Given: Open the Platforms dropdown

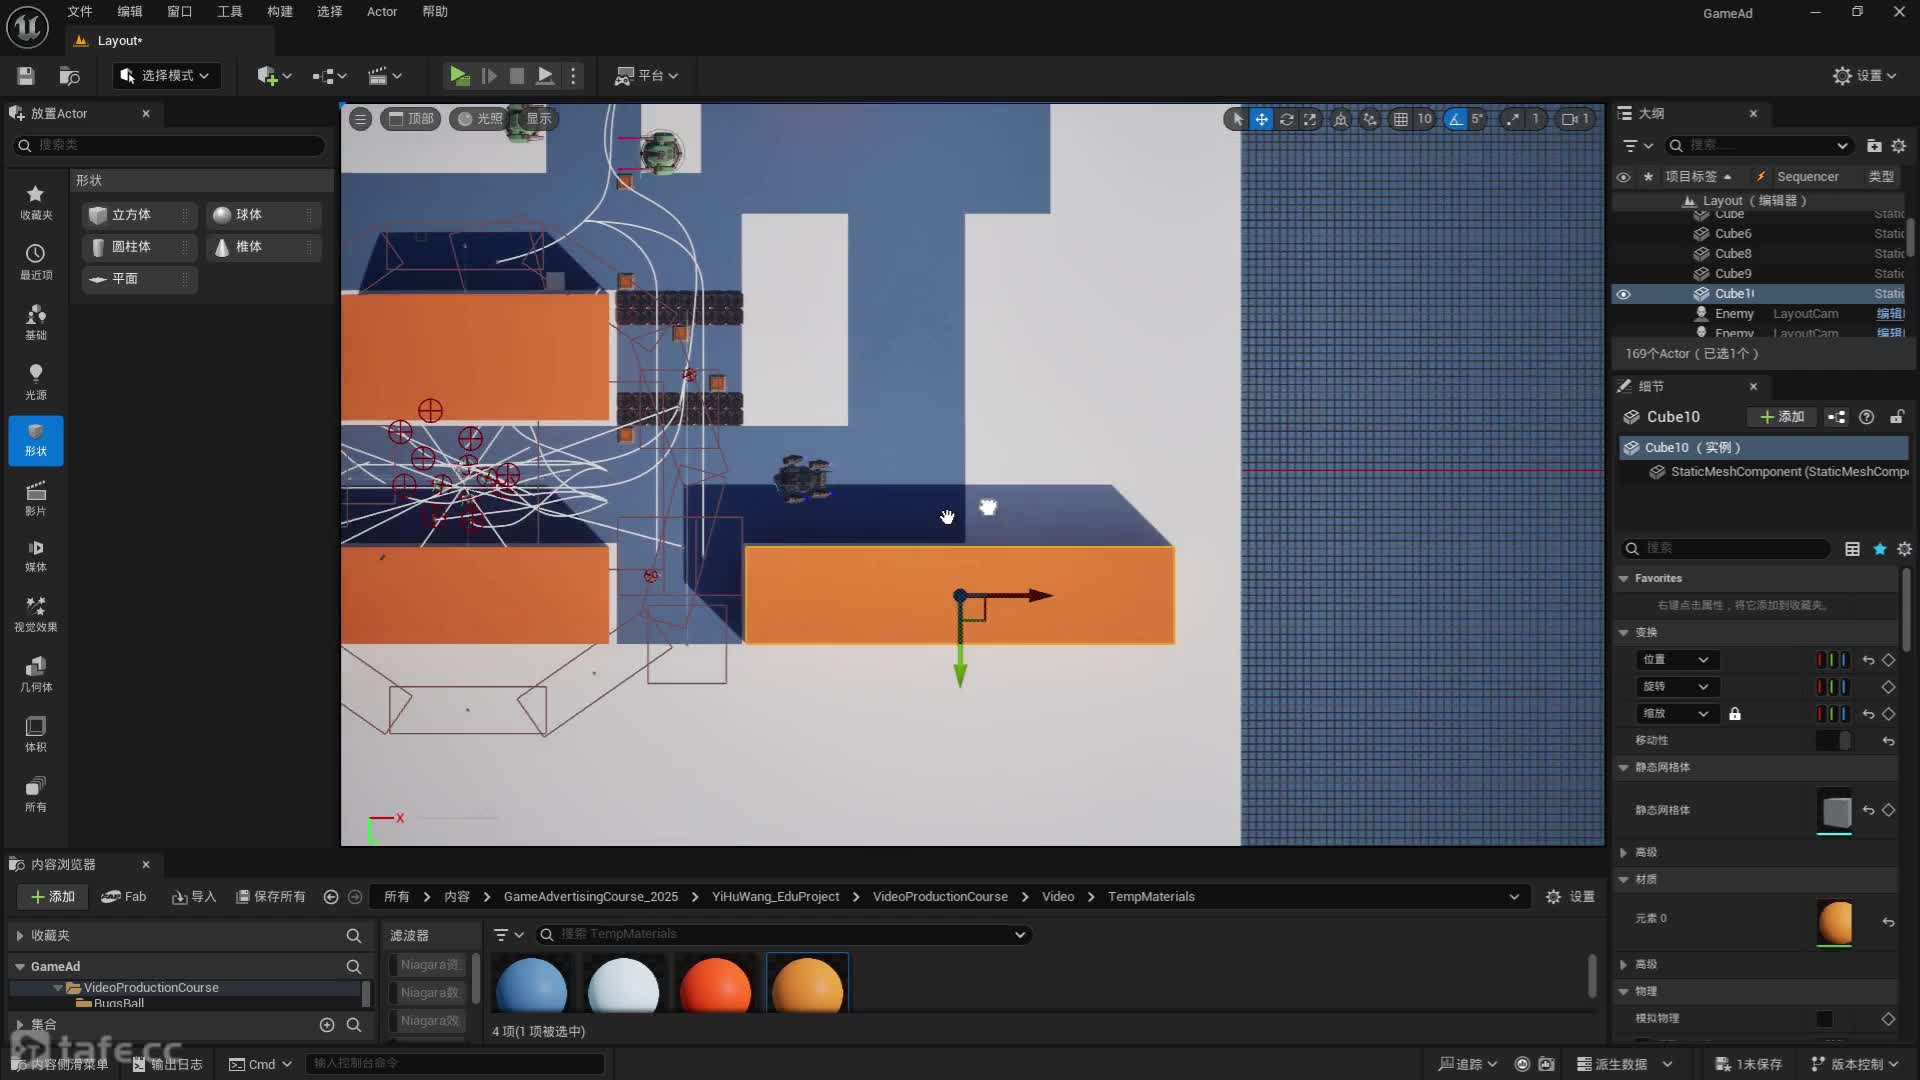Looking at the screenshot, I should (647, 75).
